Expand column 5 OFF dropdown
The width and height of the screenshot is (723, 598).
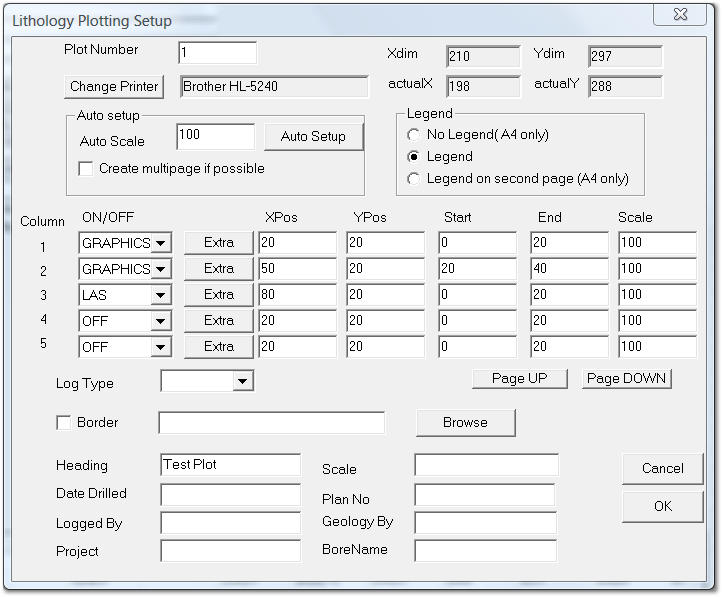tap(161, 346)
